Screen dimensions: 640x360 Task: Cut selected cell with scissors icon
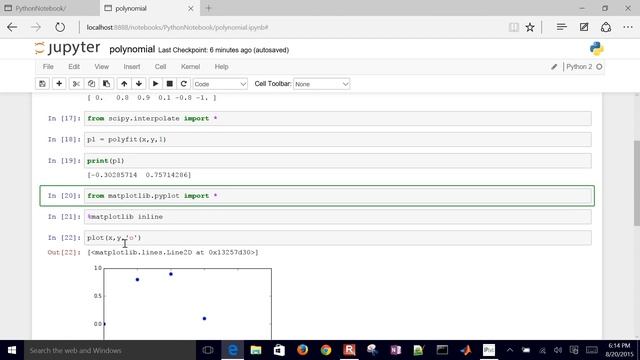point(76,84)
